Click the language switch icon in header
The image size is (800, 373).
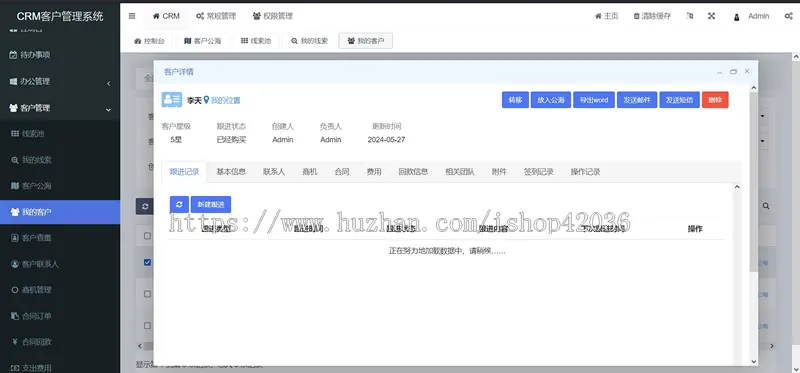[690, 16]
